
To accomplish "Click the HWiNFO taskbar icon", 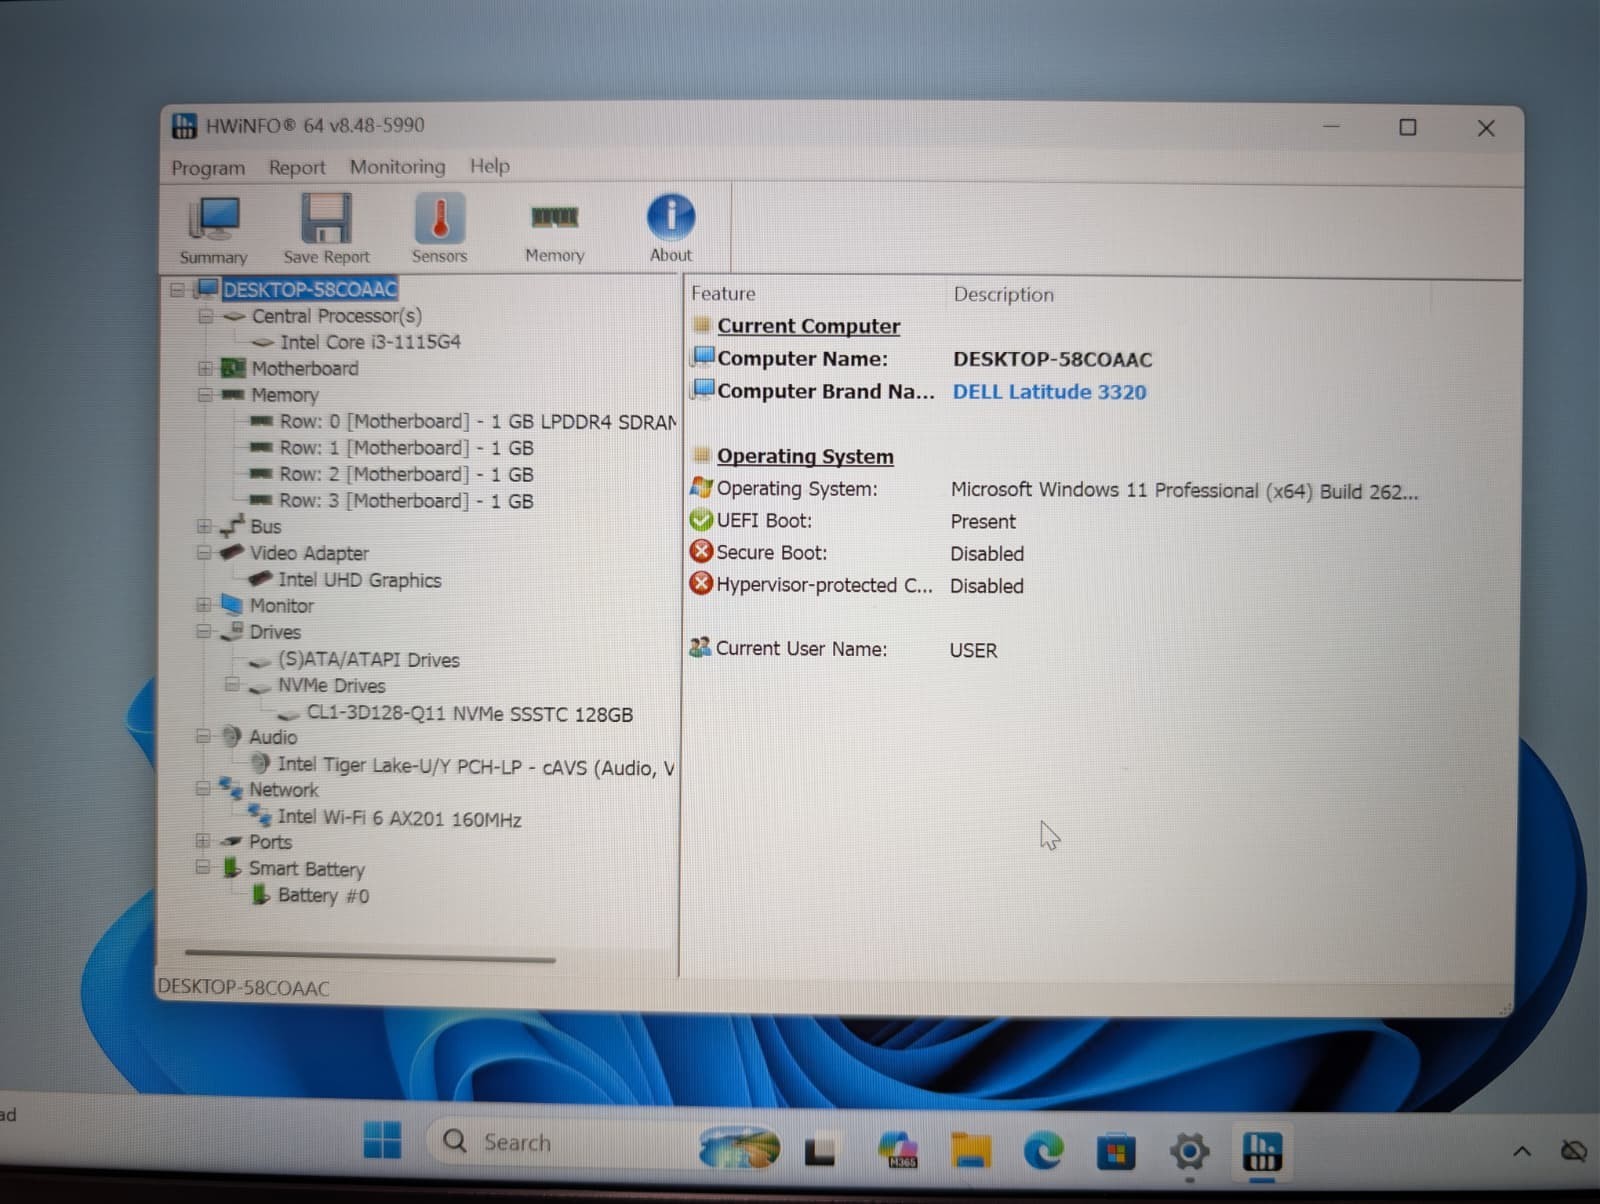I will point(1261,1152).
